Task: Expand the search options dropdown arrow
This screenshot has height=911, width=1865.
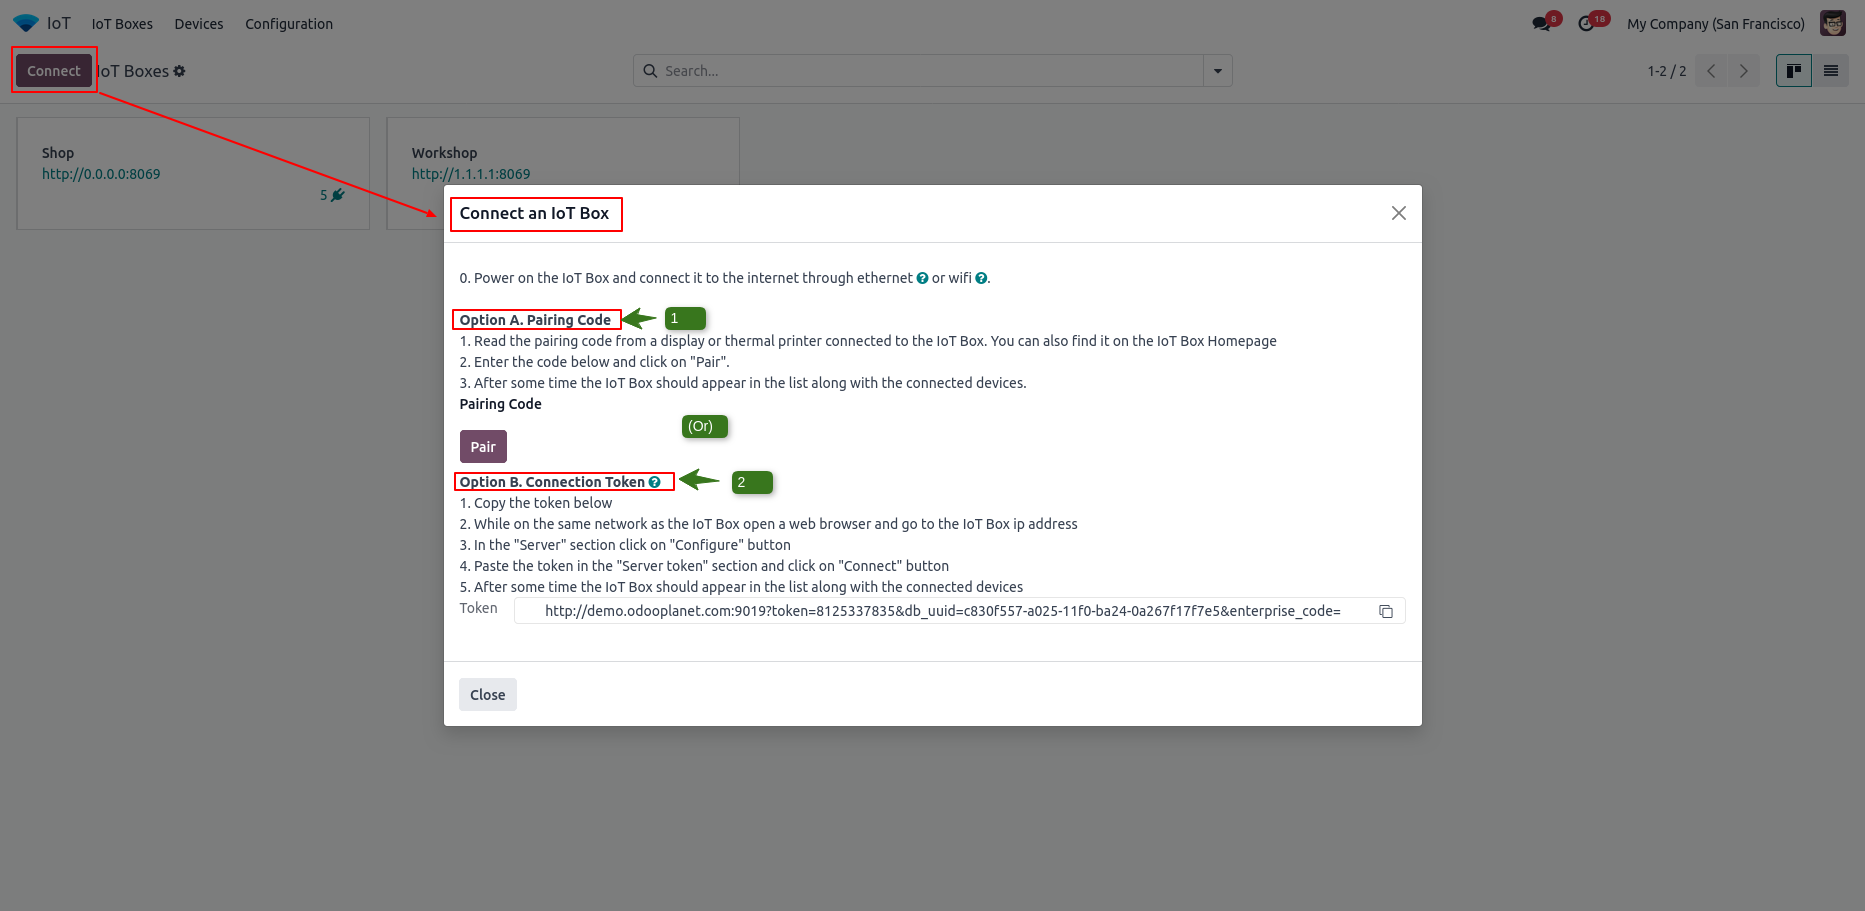Action: 1217,71
